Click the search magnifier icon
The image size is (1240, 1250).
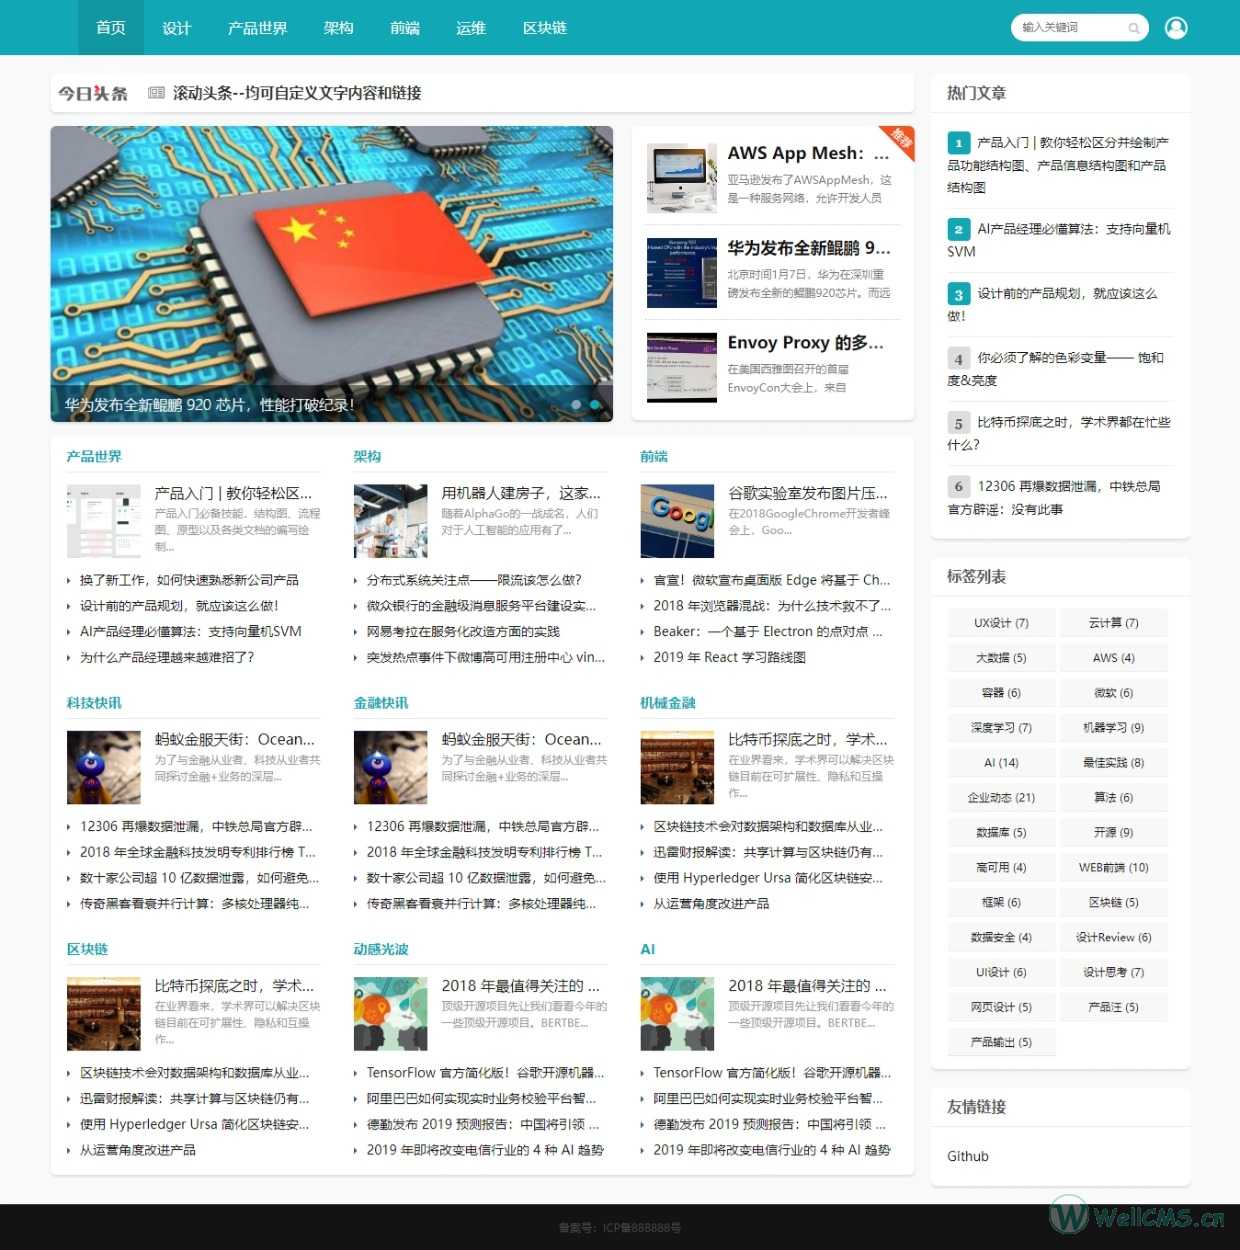1134,28
